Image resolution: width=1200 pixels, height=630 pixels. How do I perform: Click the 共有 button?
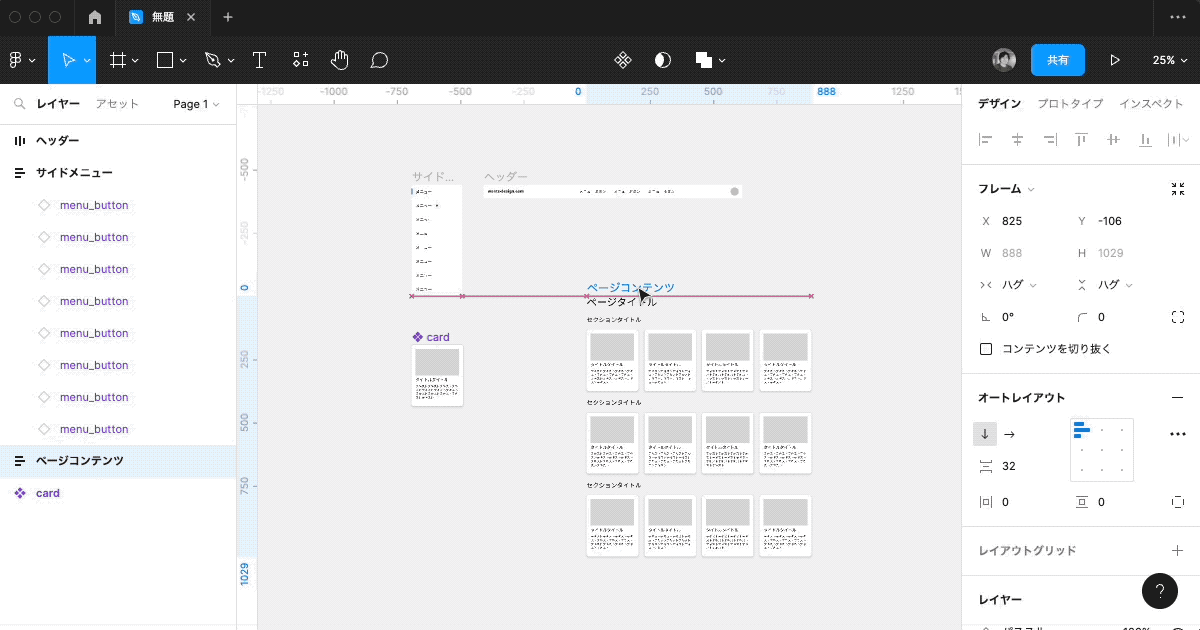(x=1058, y=60)
